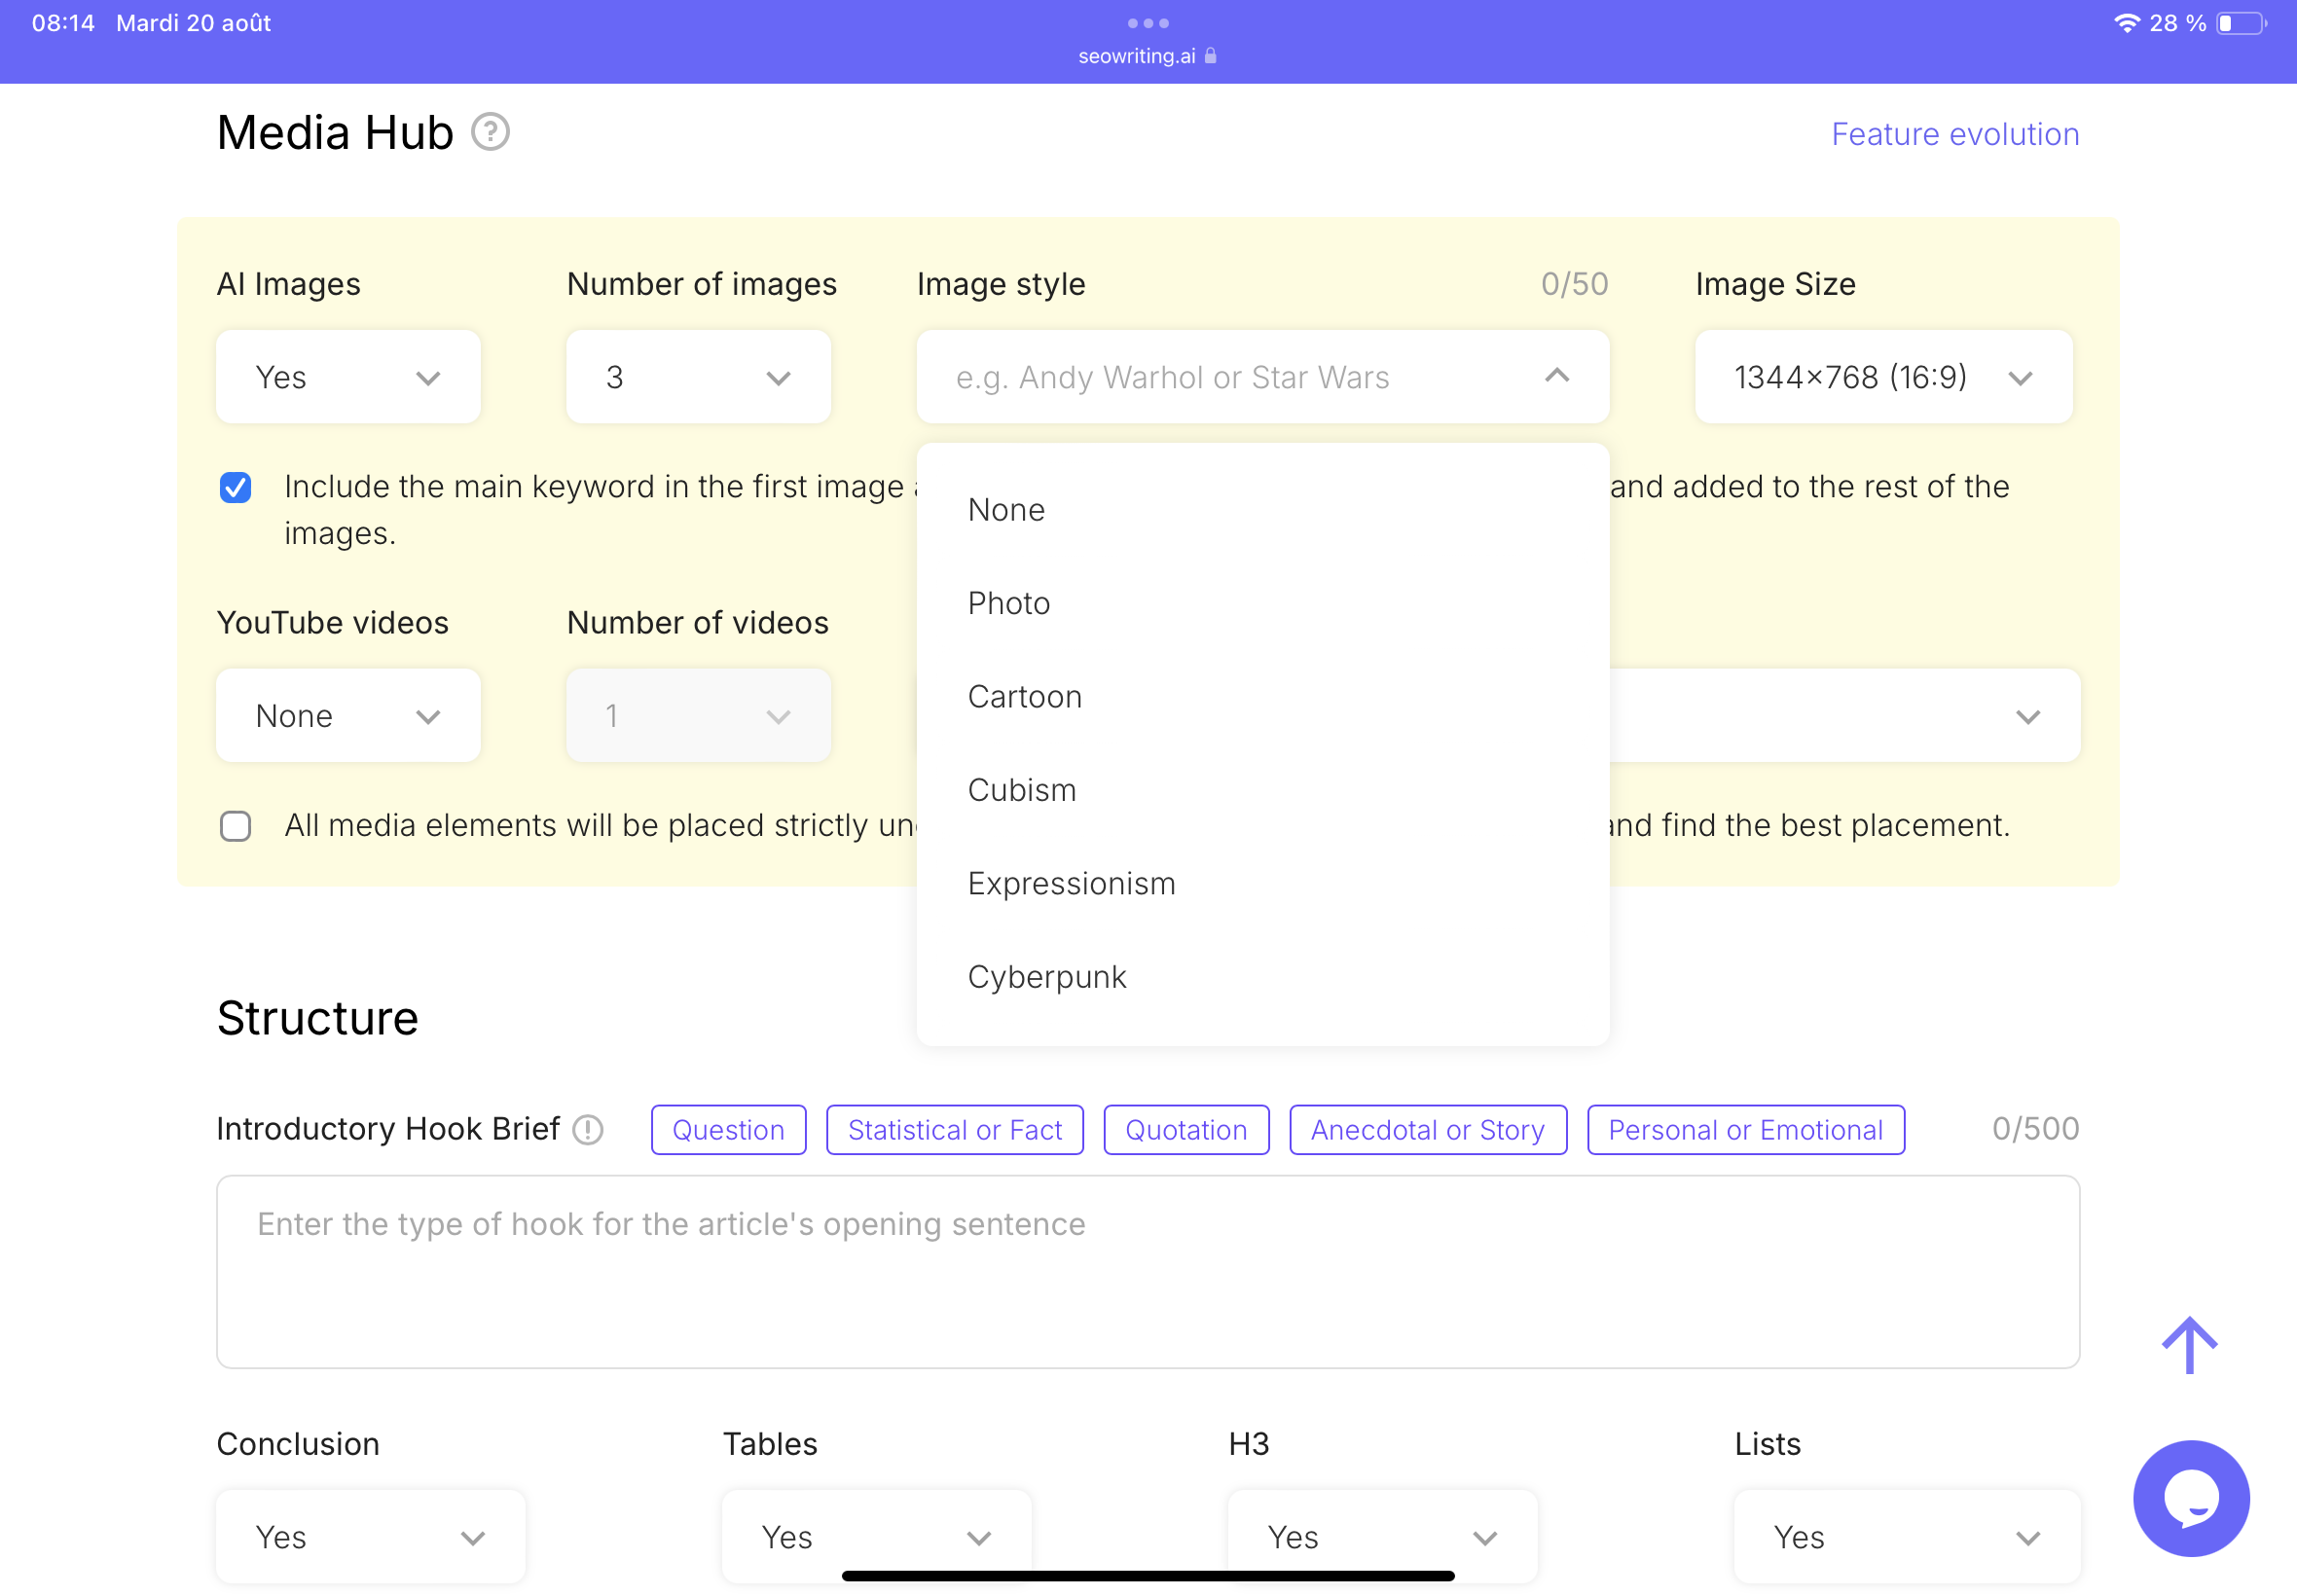Open the Number of images dropdown

point(698,377)
